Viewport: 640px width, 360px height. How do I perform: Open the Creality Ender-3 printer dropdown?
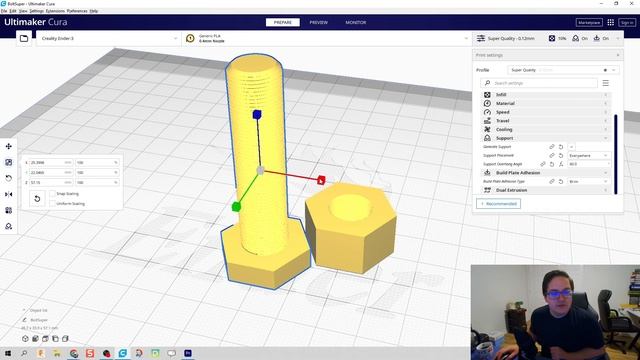click(x=109, y=38)
